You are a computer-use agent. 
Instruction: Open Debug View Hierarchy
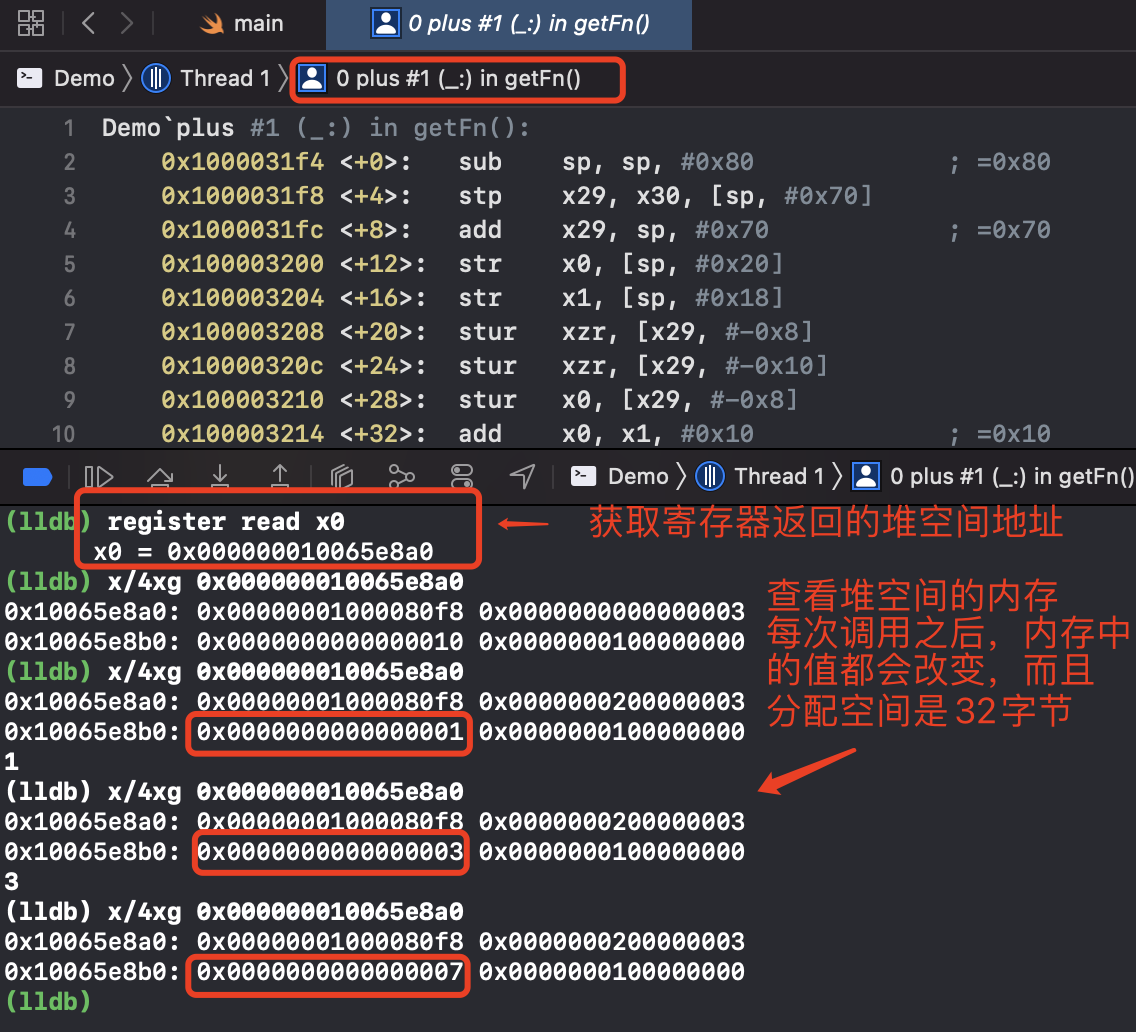click(x=342, y=477)
